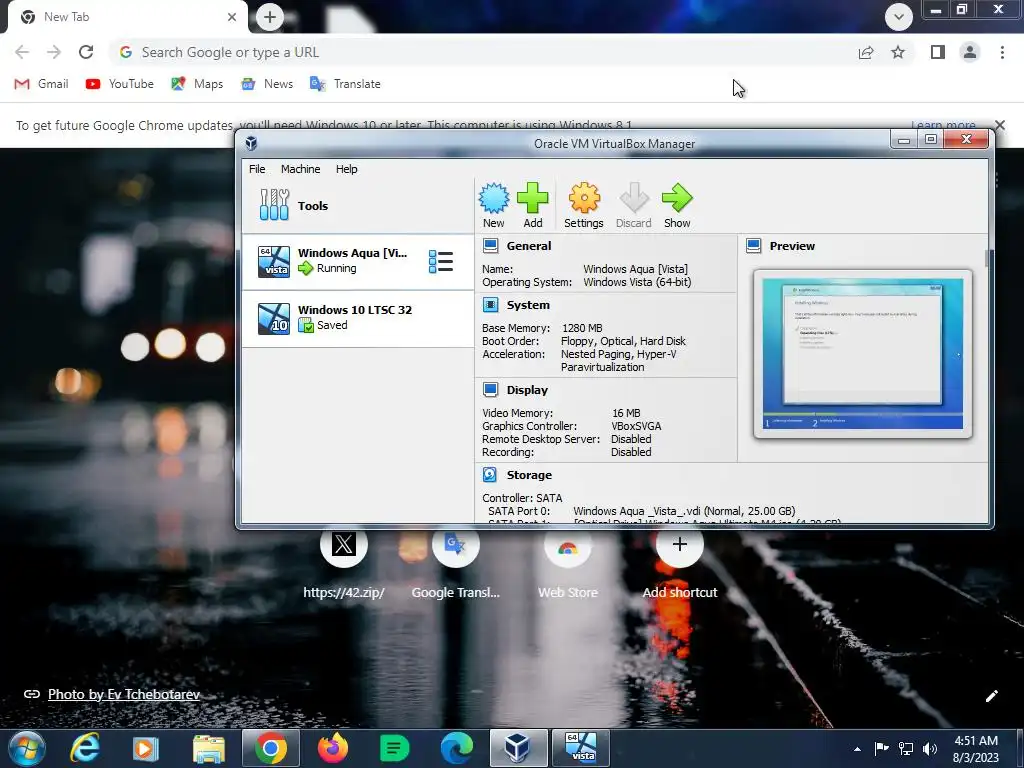This screenshot has height=768, width=1024.
Task: Click the customize Chrome pencil icon
Action: (x=991, y=696)
